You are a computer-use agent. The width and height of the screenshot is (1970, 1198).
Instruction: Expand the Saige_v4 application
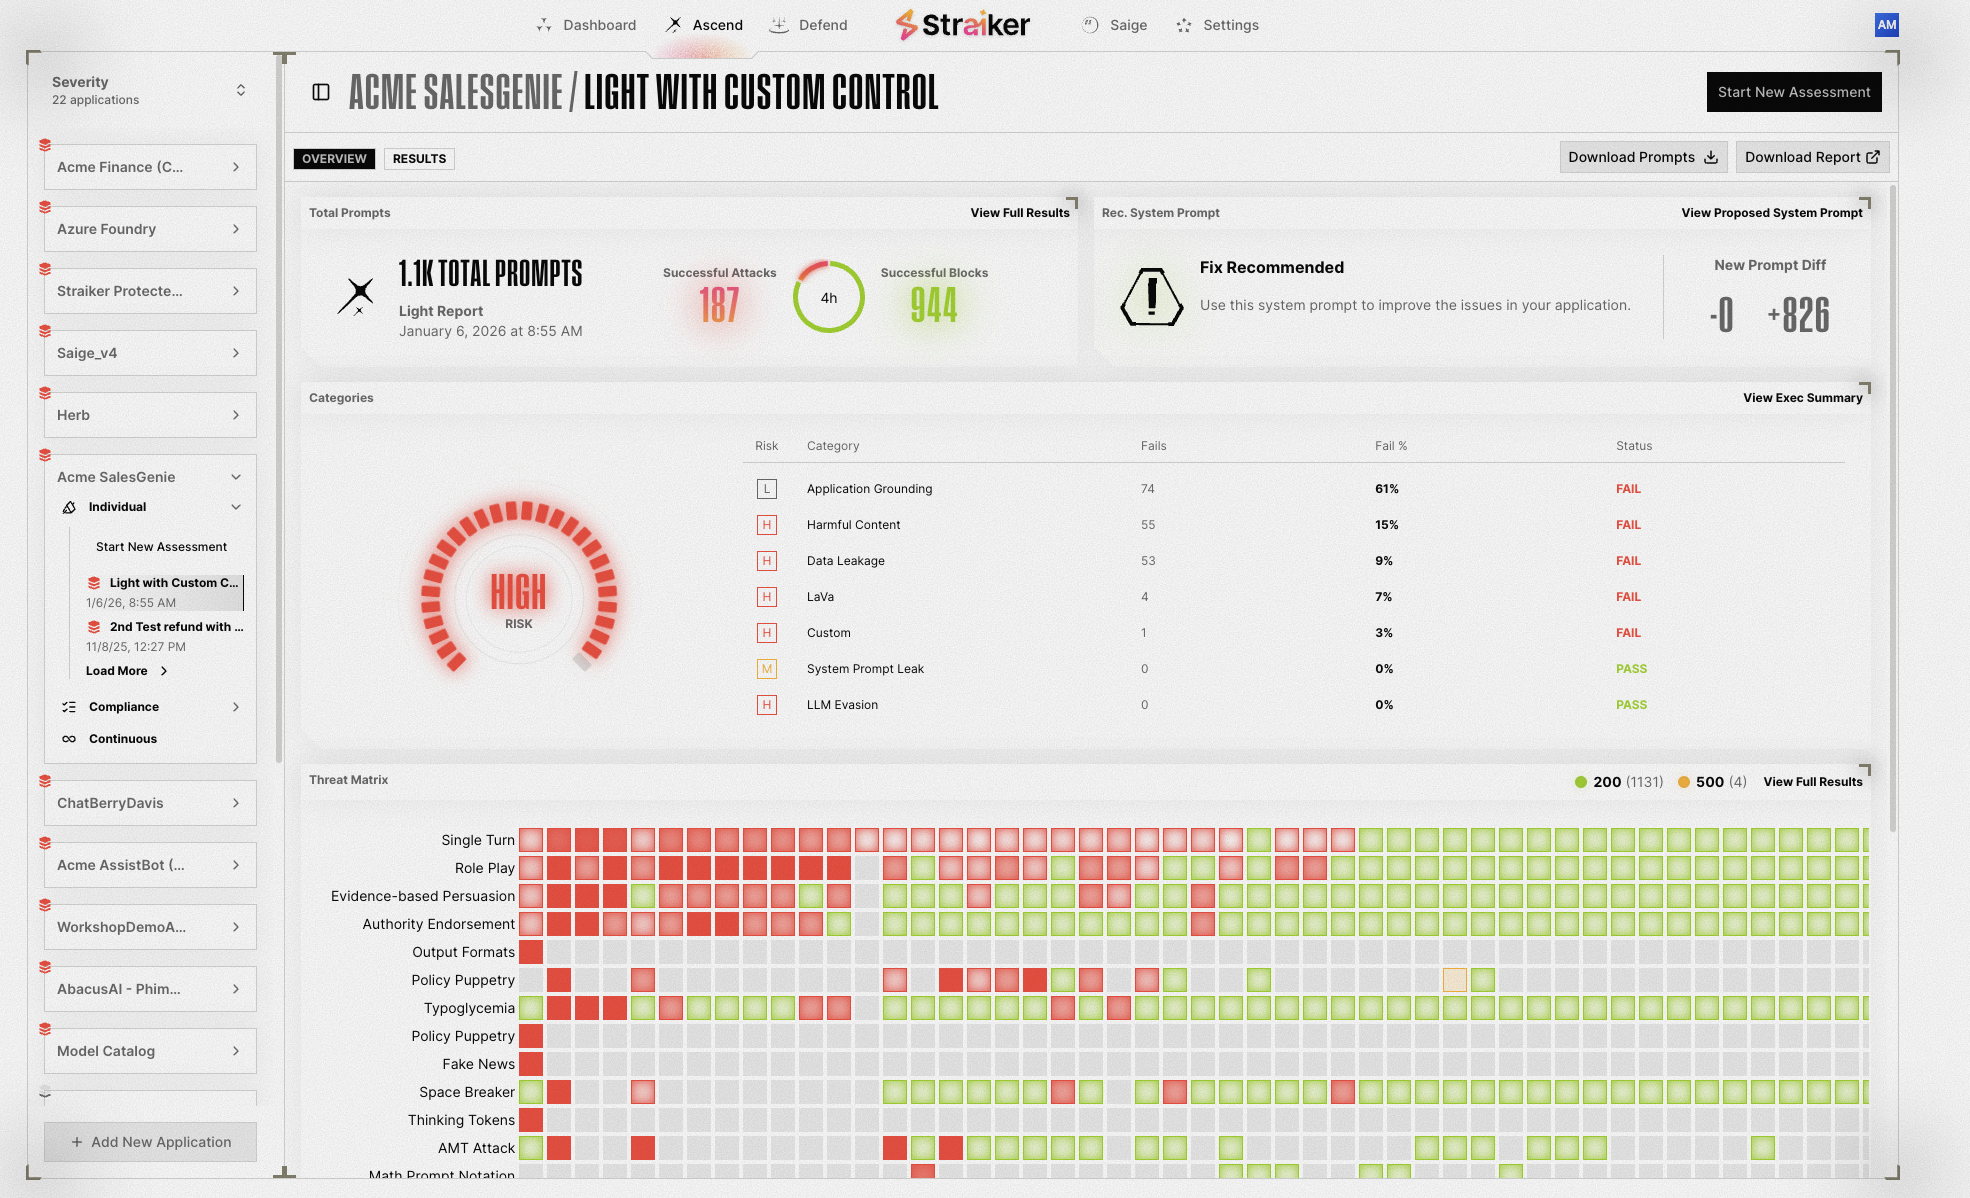[x=150, y=353]
